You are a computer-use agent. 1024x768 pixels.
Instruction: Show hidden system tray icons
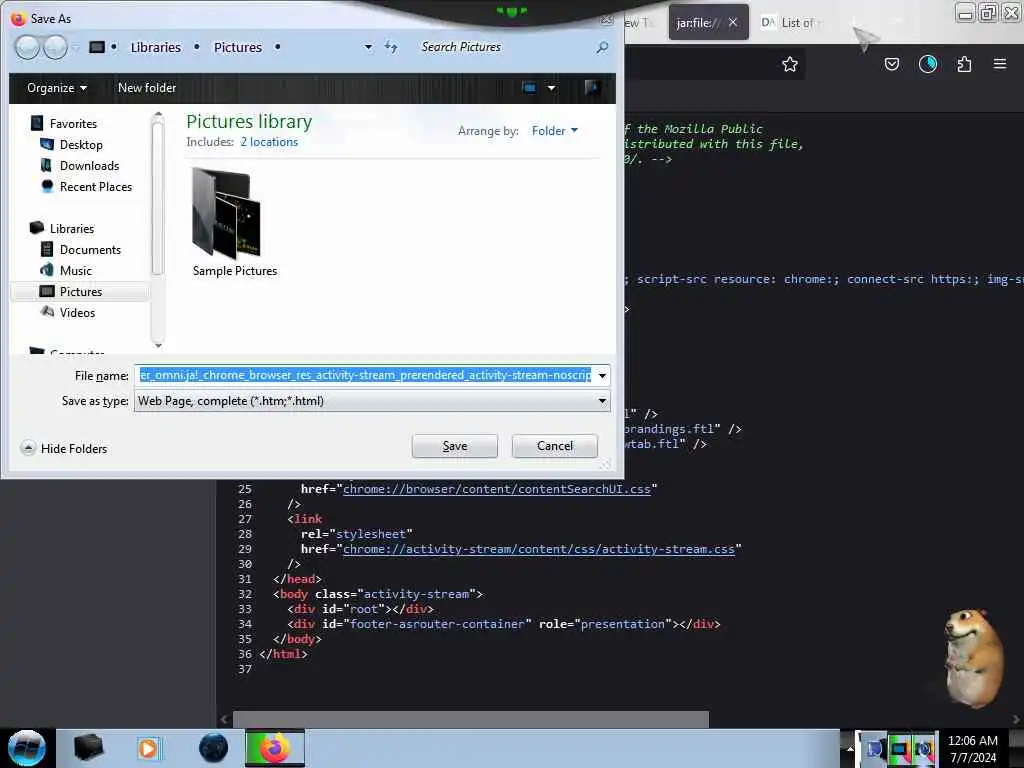(849, 748)
